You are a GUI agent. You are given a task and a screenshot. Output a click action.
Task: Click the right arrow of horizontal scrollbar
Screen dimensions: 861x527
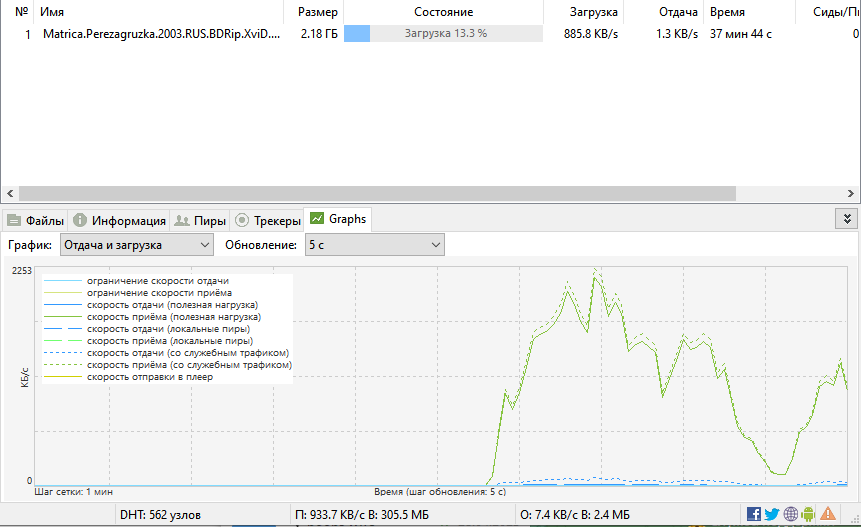pyautogui.click(x=851, y=193)
